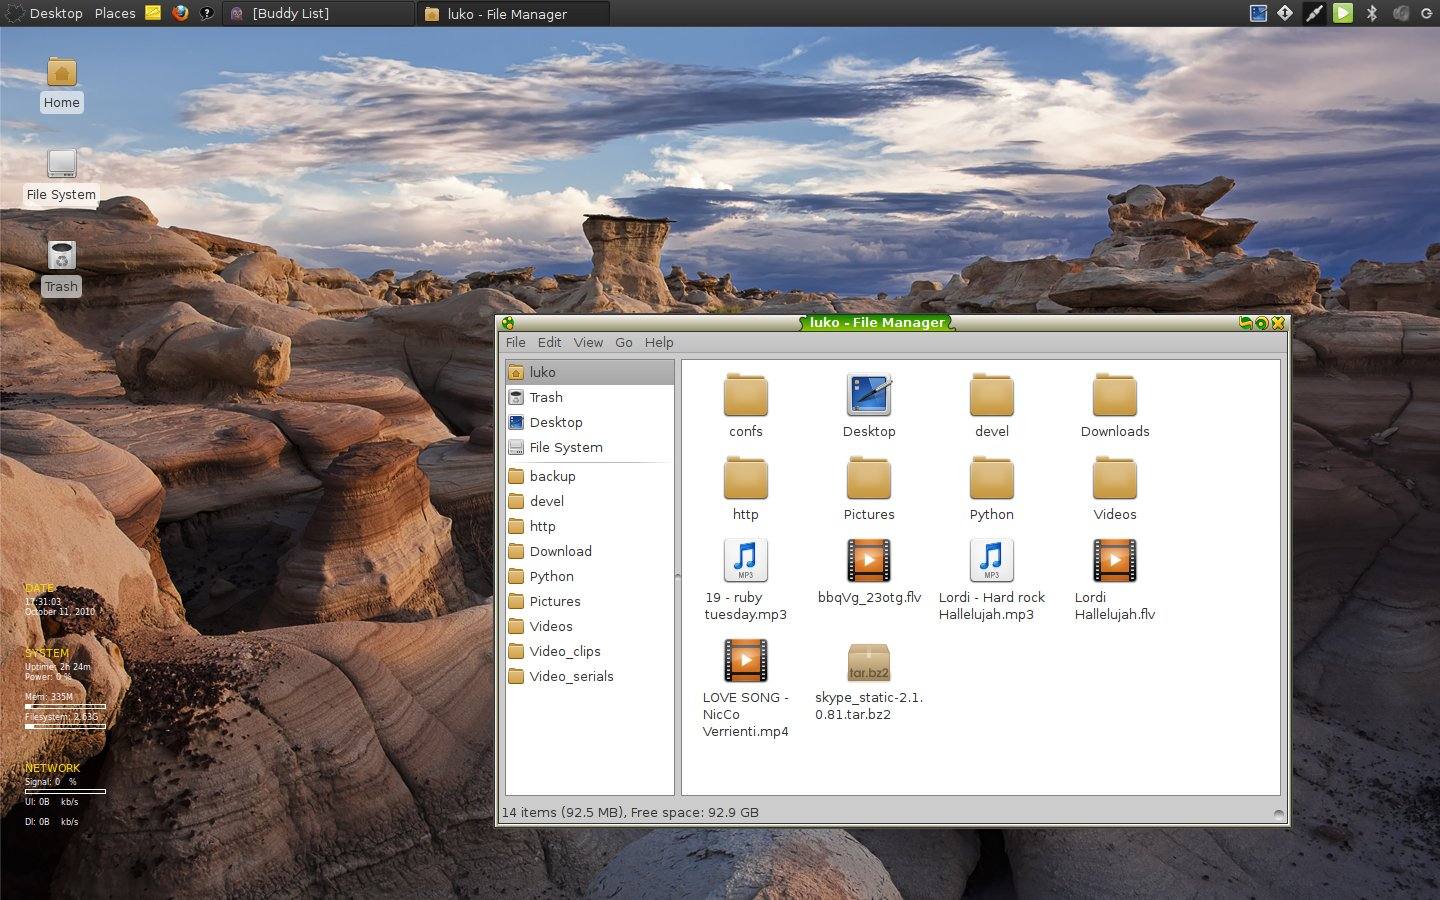The image size is (1440, 900).
Task: Open the confs folder
Action: point(745,397)
